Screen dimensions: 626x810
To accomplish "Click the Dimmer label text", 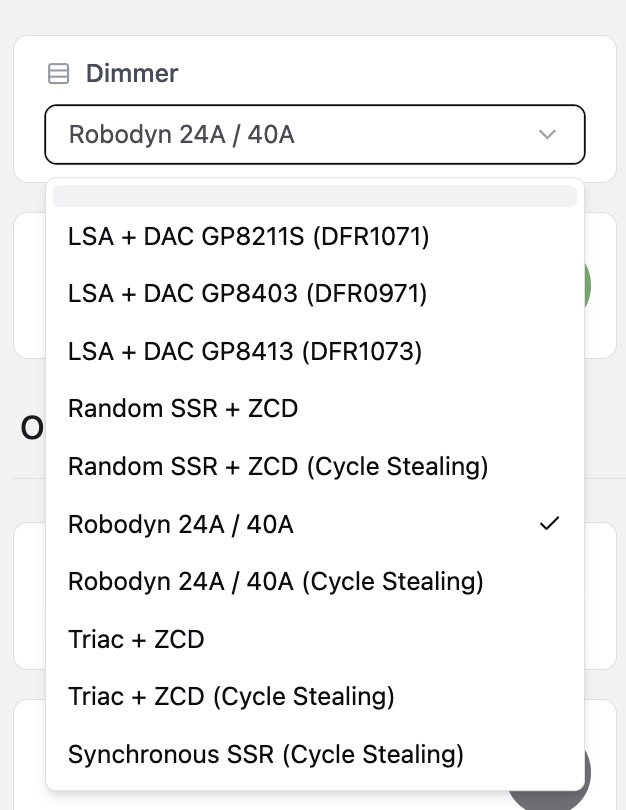I will [132, 73].
